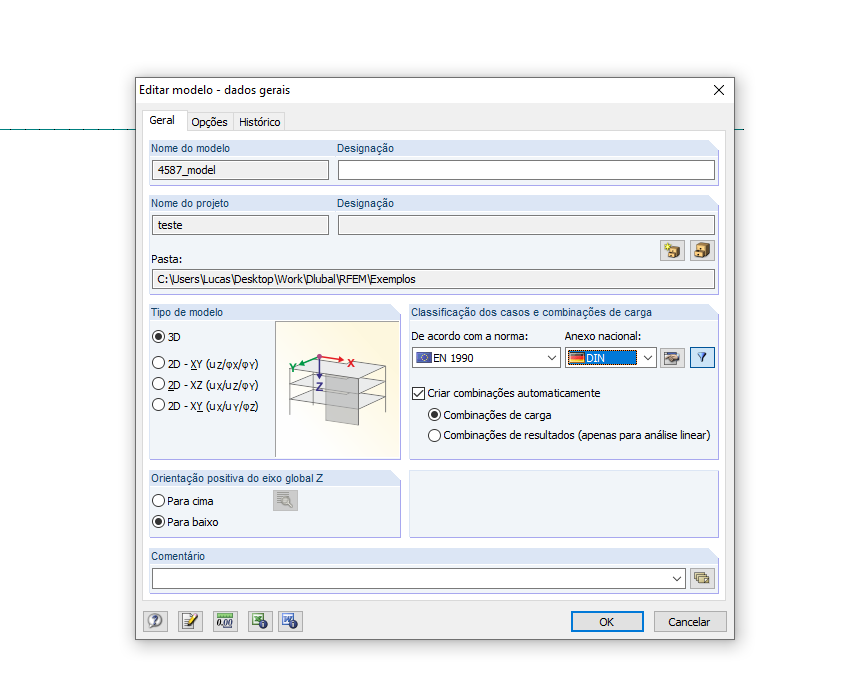This screenshot has width=850, height=700.
Task: Click the edit comment notepad icon
Action: (190, 621)
